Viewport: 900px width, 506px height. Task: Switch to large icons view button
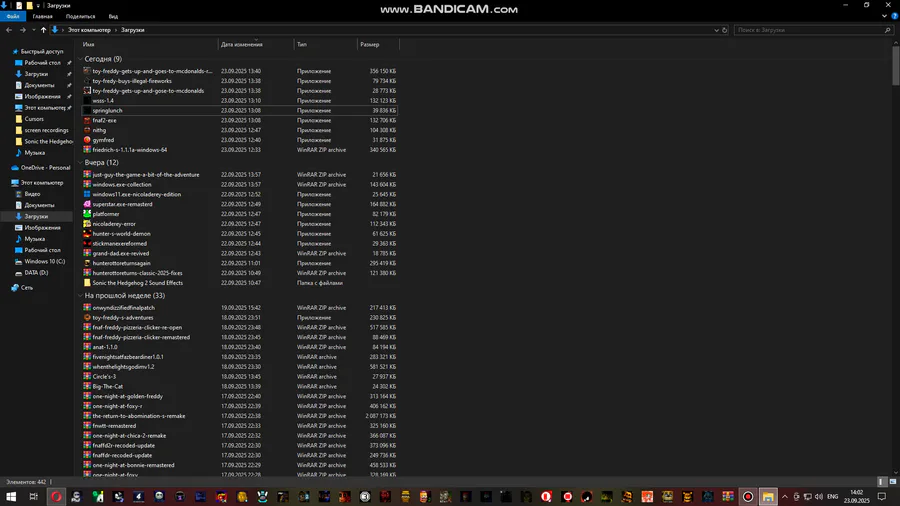893,482
